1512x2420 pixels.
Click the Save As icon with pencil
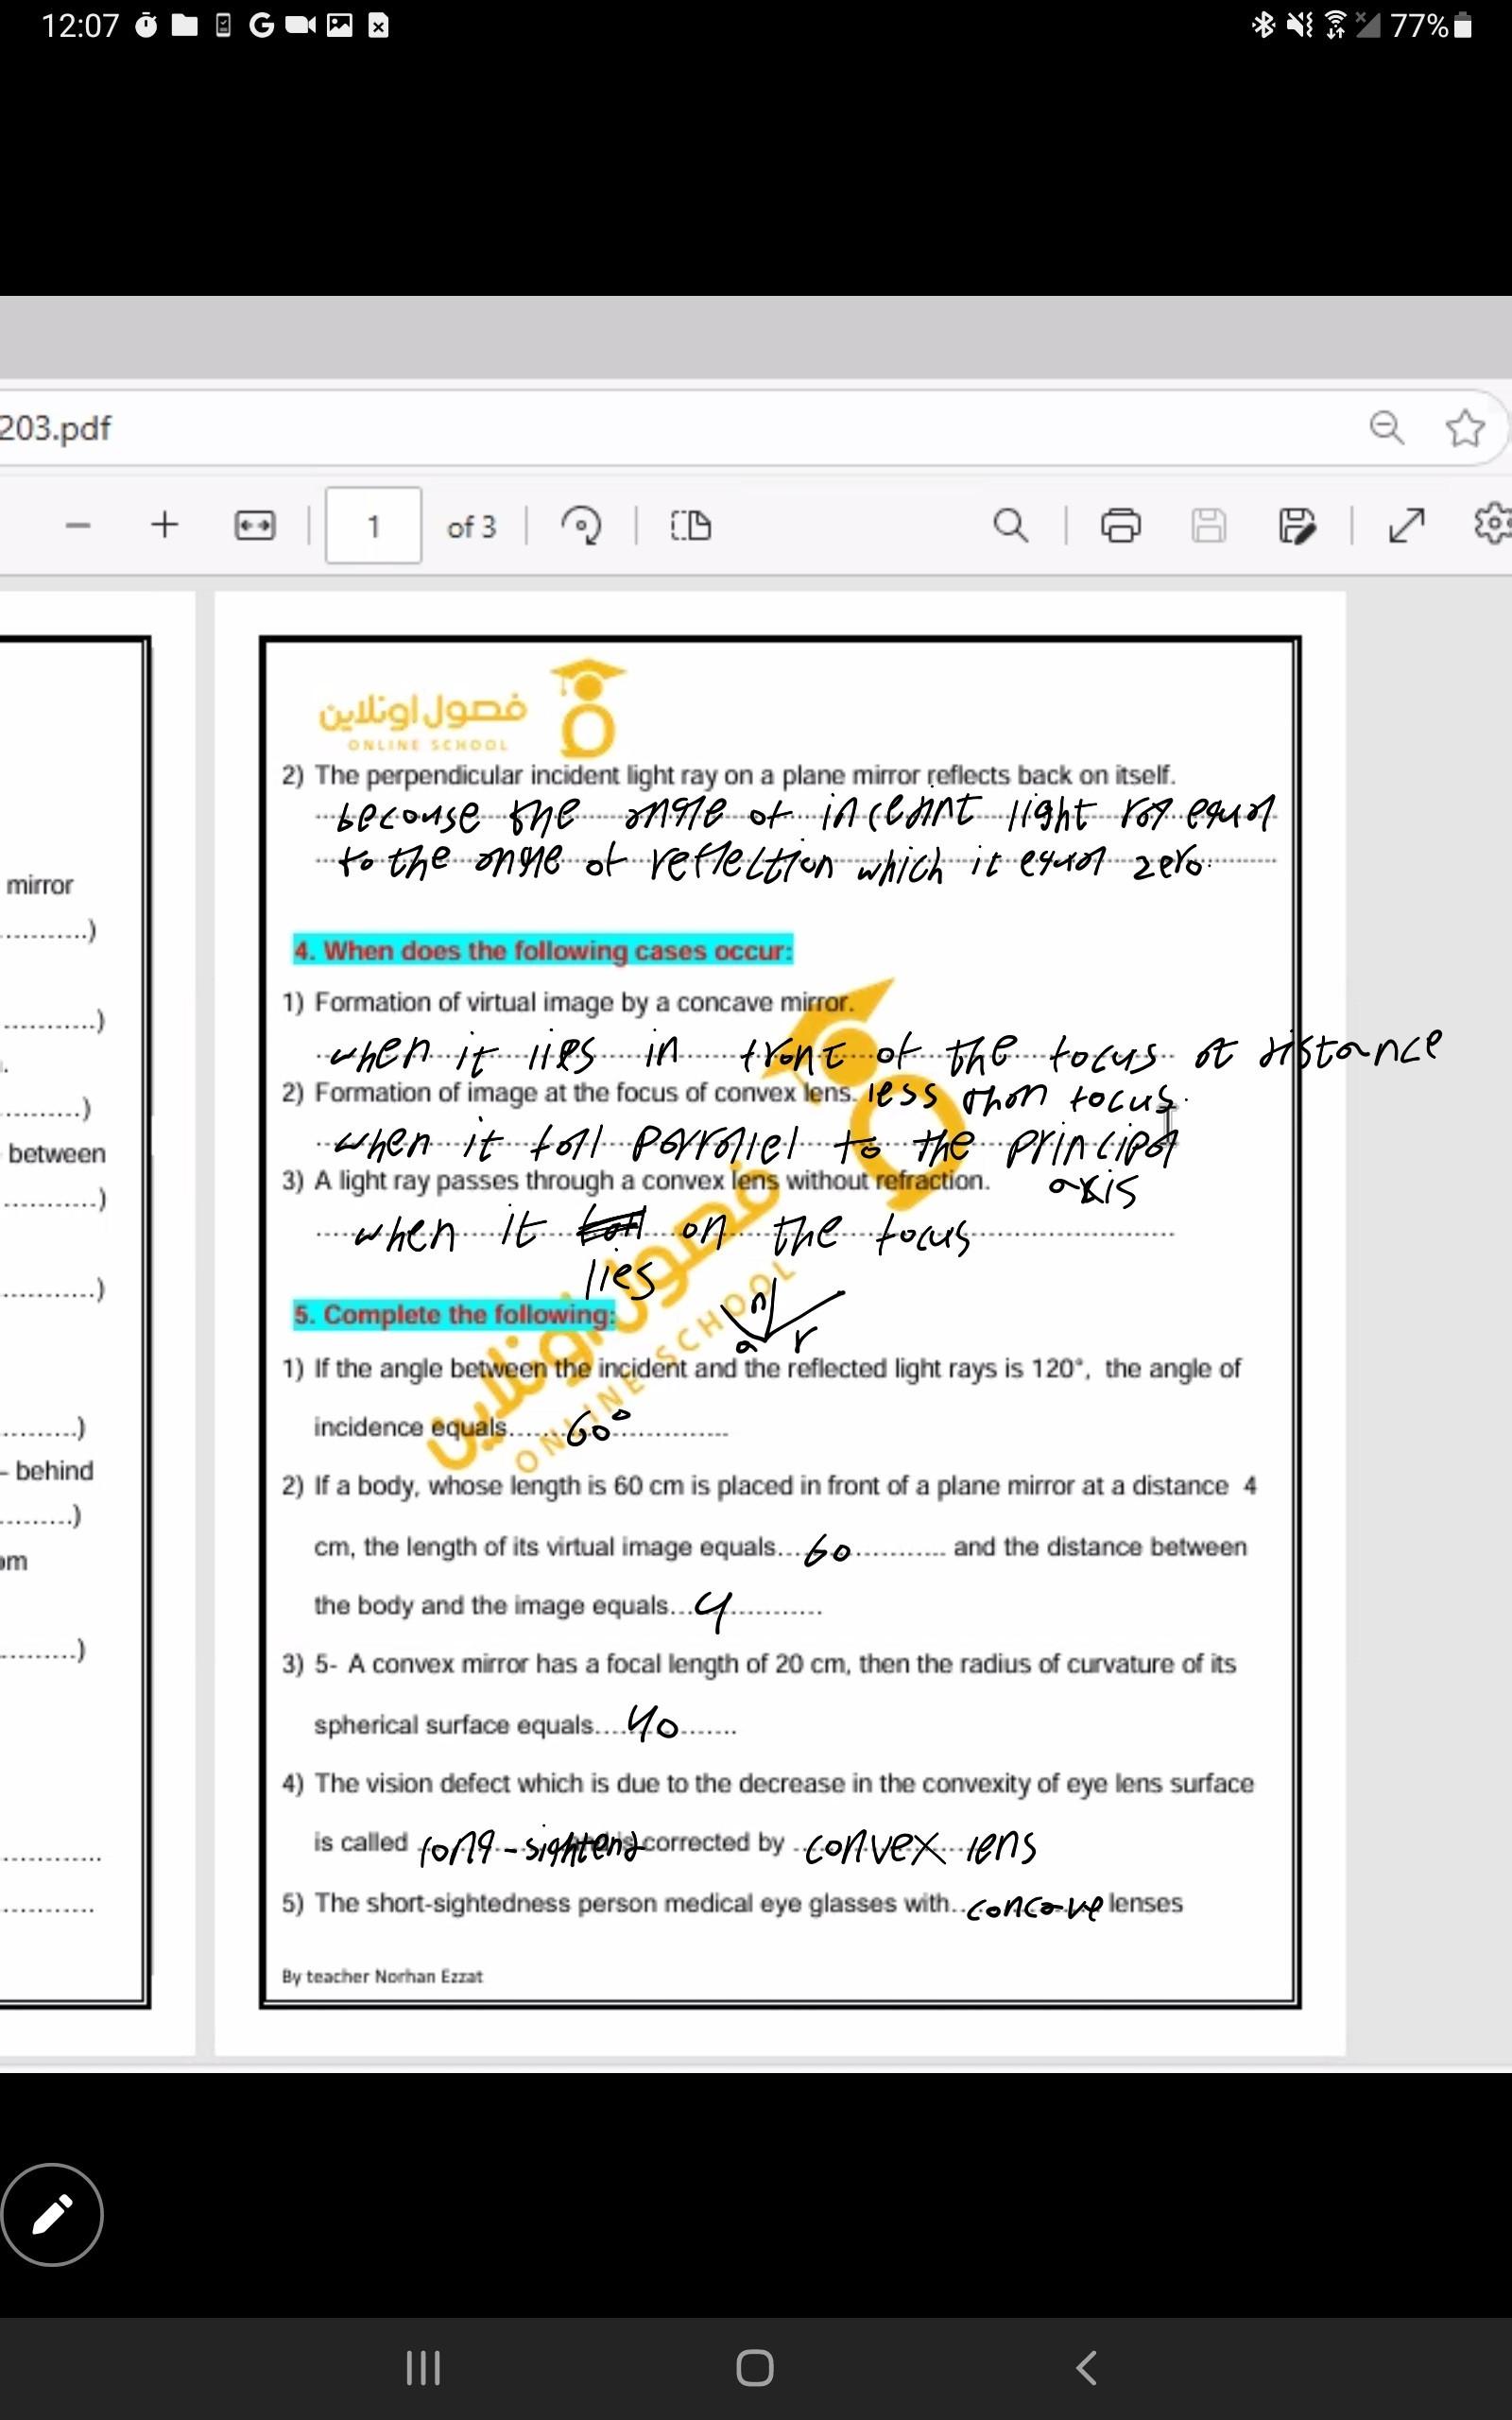(x=1297, y=525)
